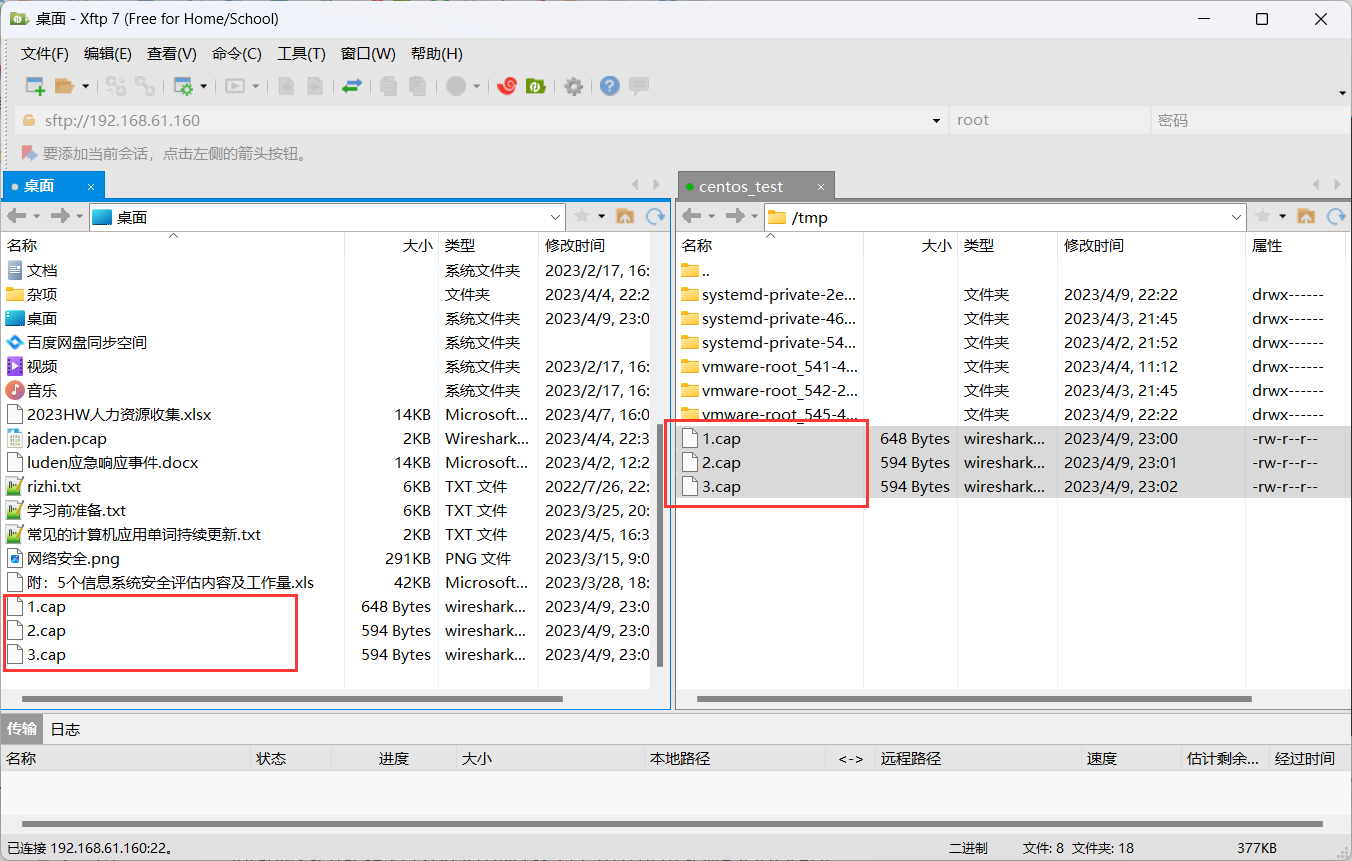Screen dimensions: 1352x861
Task: Click the open folder icon in toolbar
Action: [x=65, y=86]
